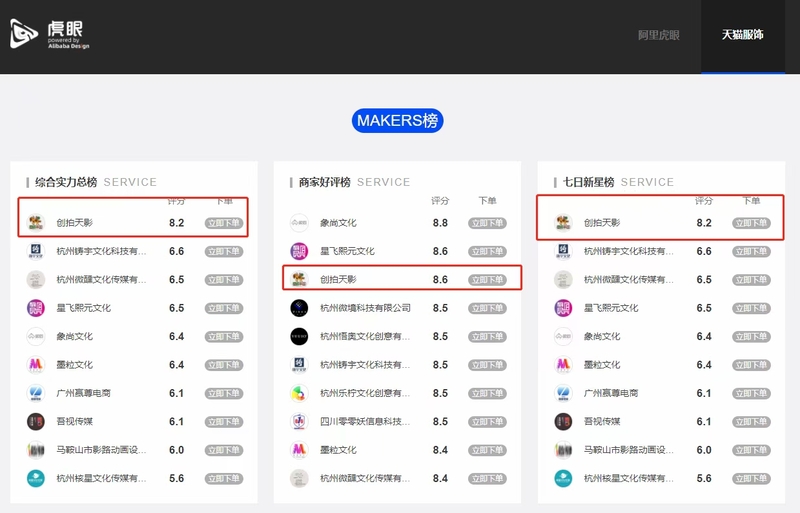Click 杭州微境科技有限公司 logo in 商家好评榜
The width and height of the screenshot is (800, 513).
point(299,308)
